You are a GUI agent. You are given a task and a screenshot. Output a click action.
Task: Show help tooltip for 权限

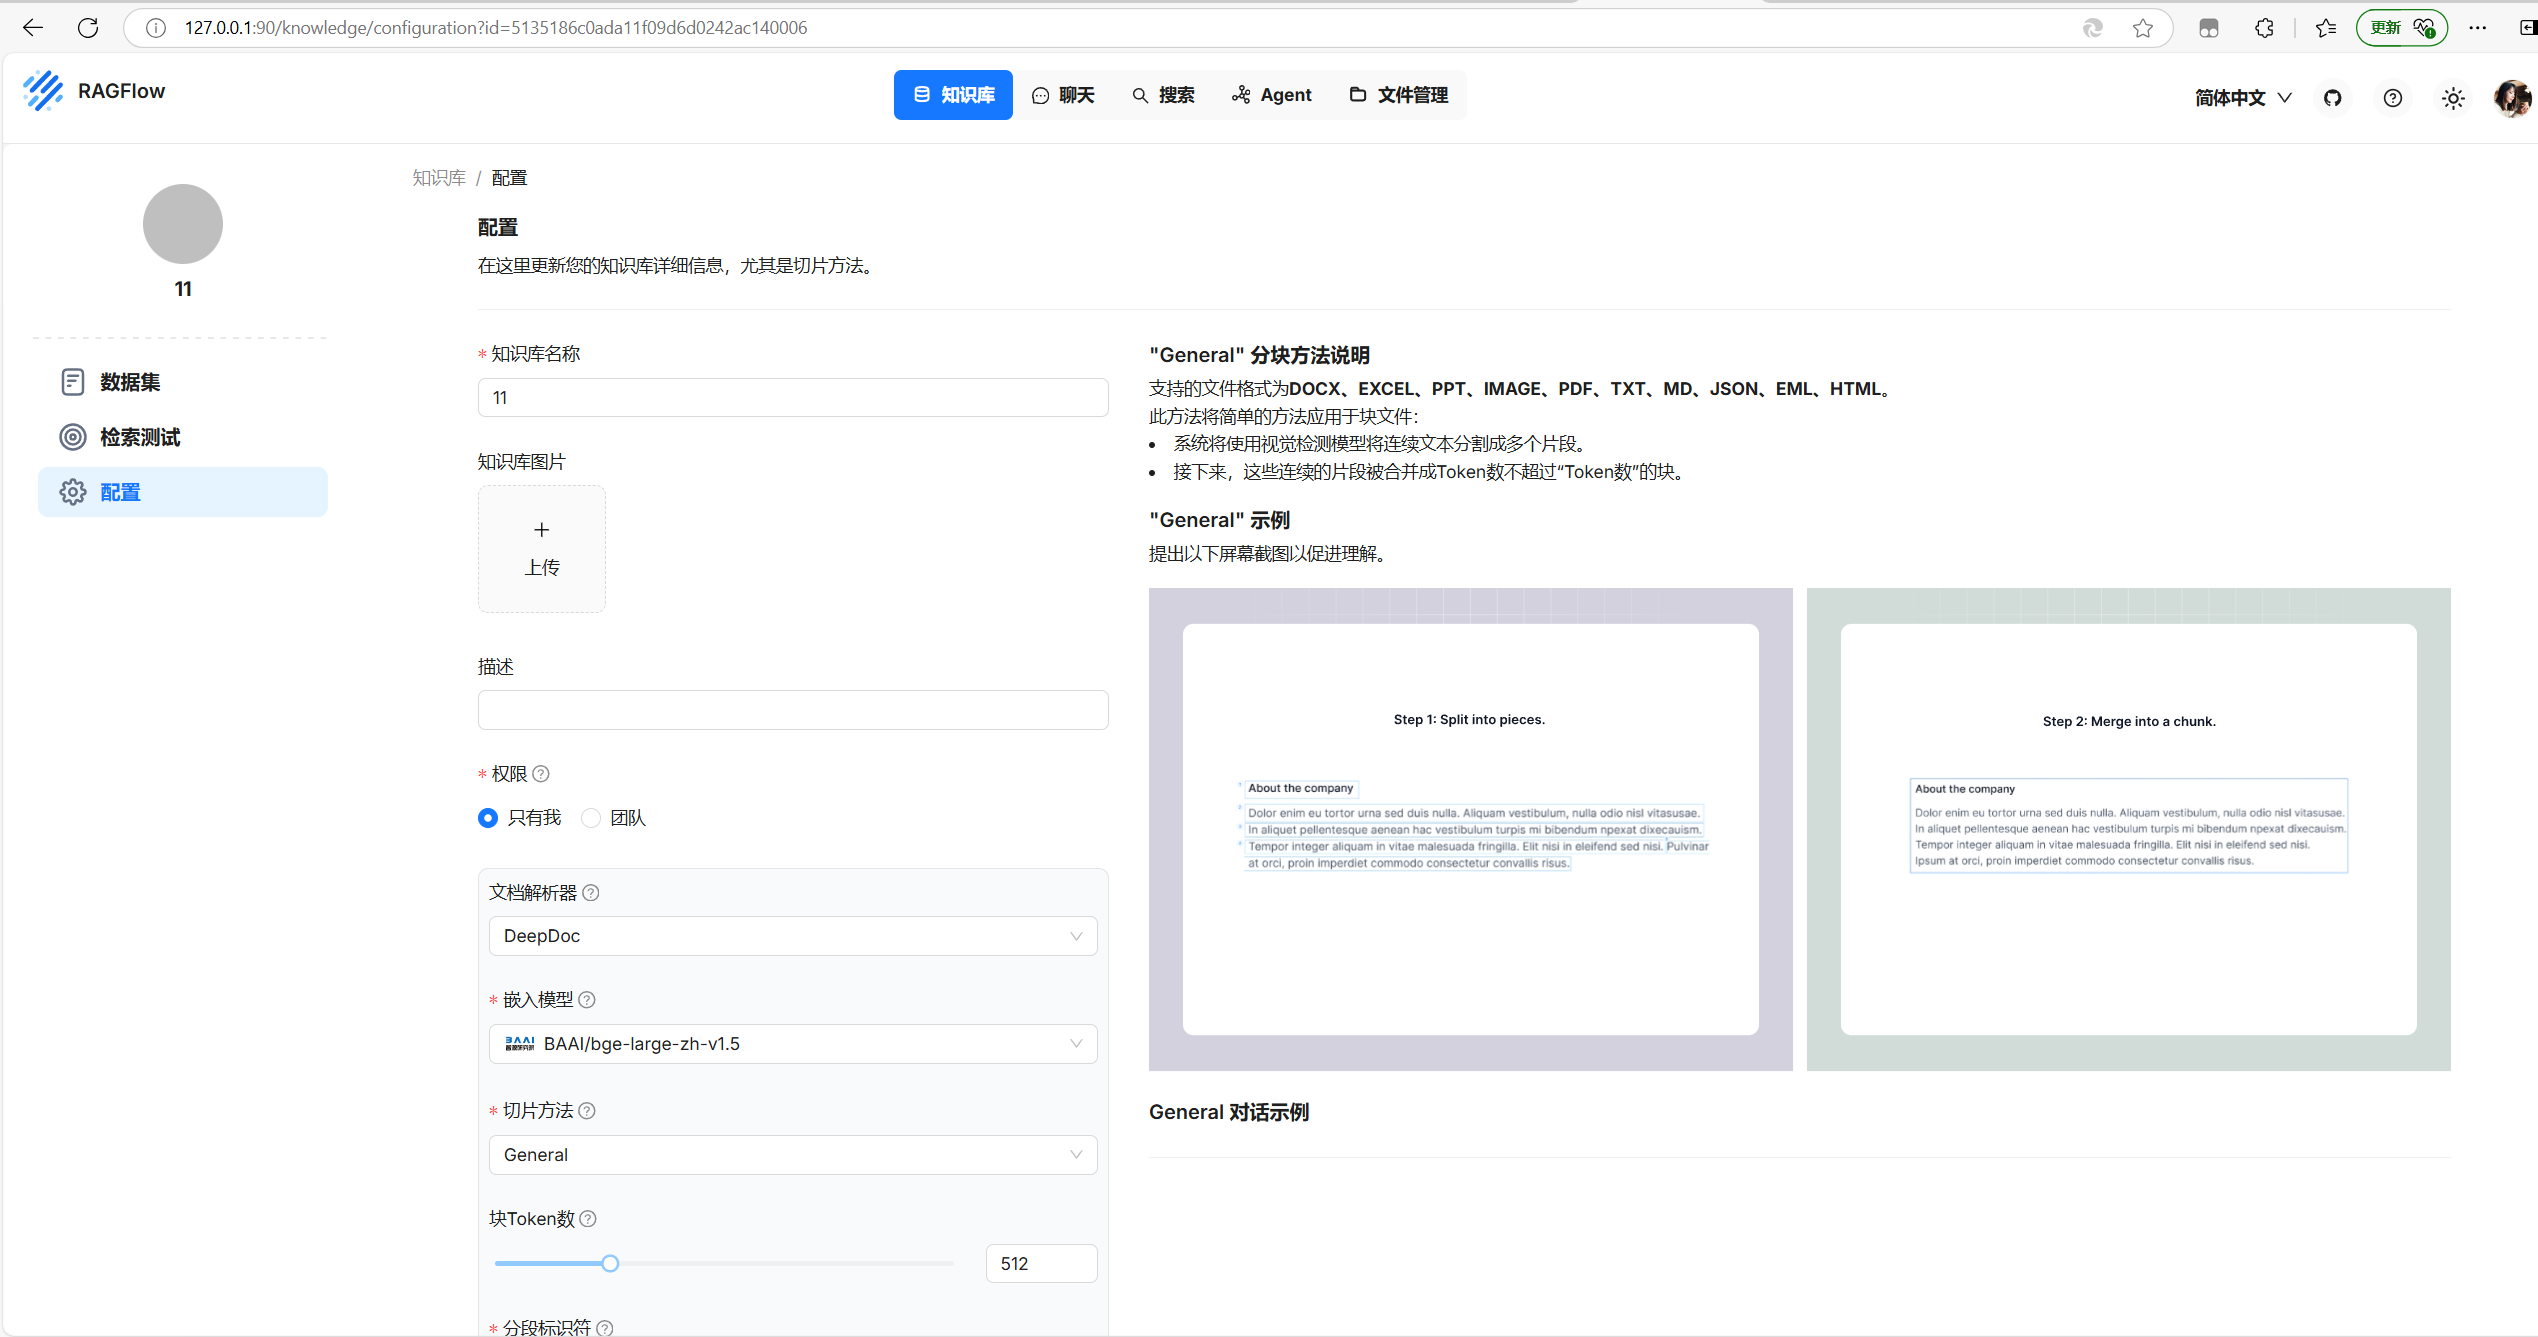coord(541,774)
